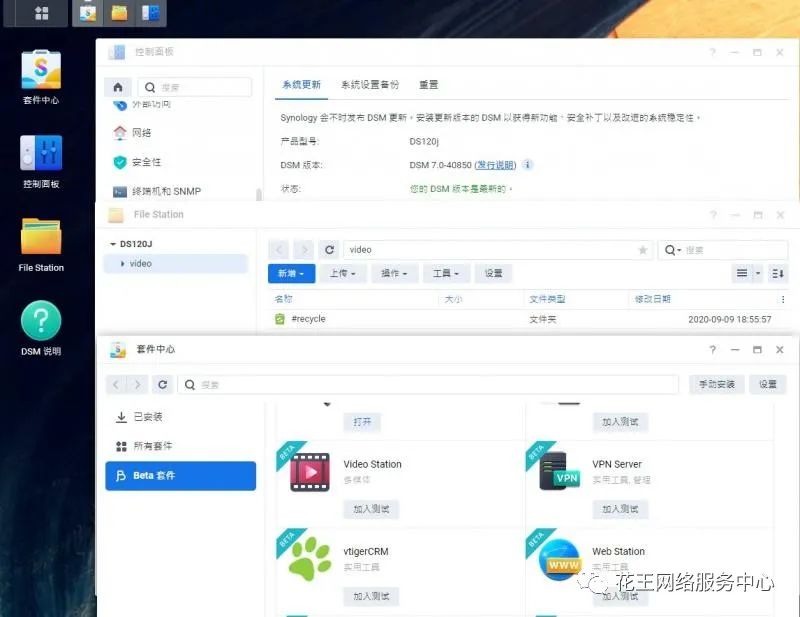
Task: Click scrollbar in Control Panel sidebar
Action: pos(259,194)
